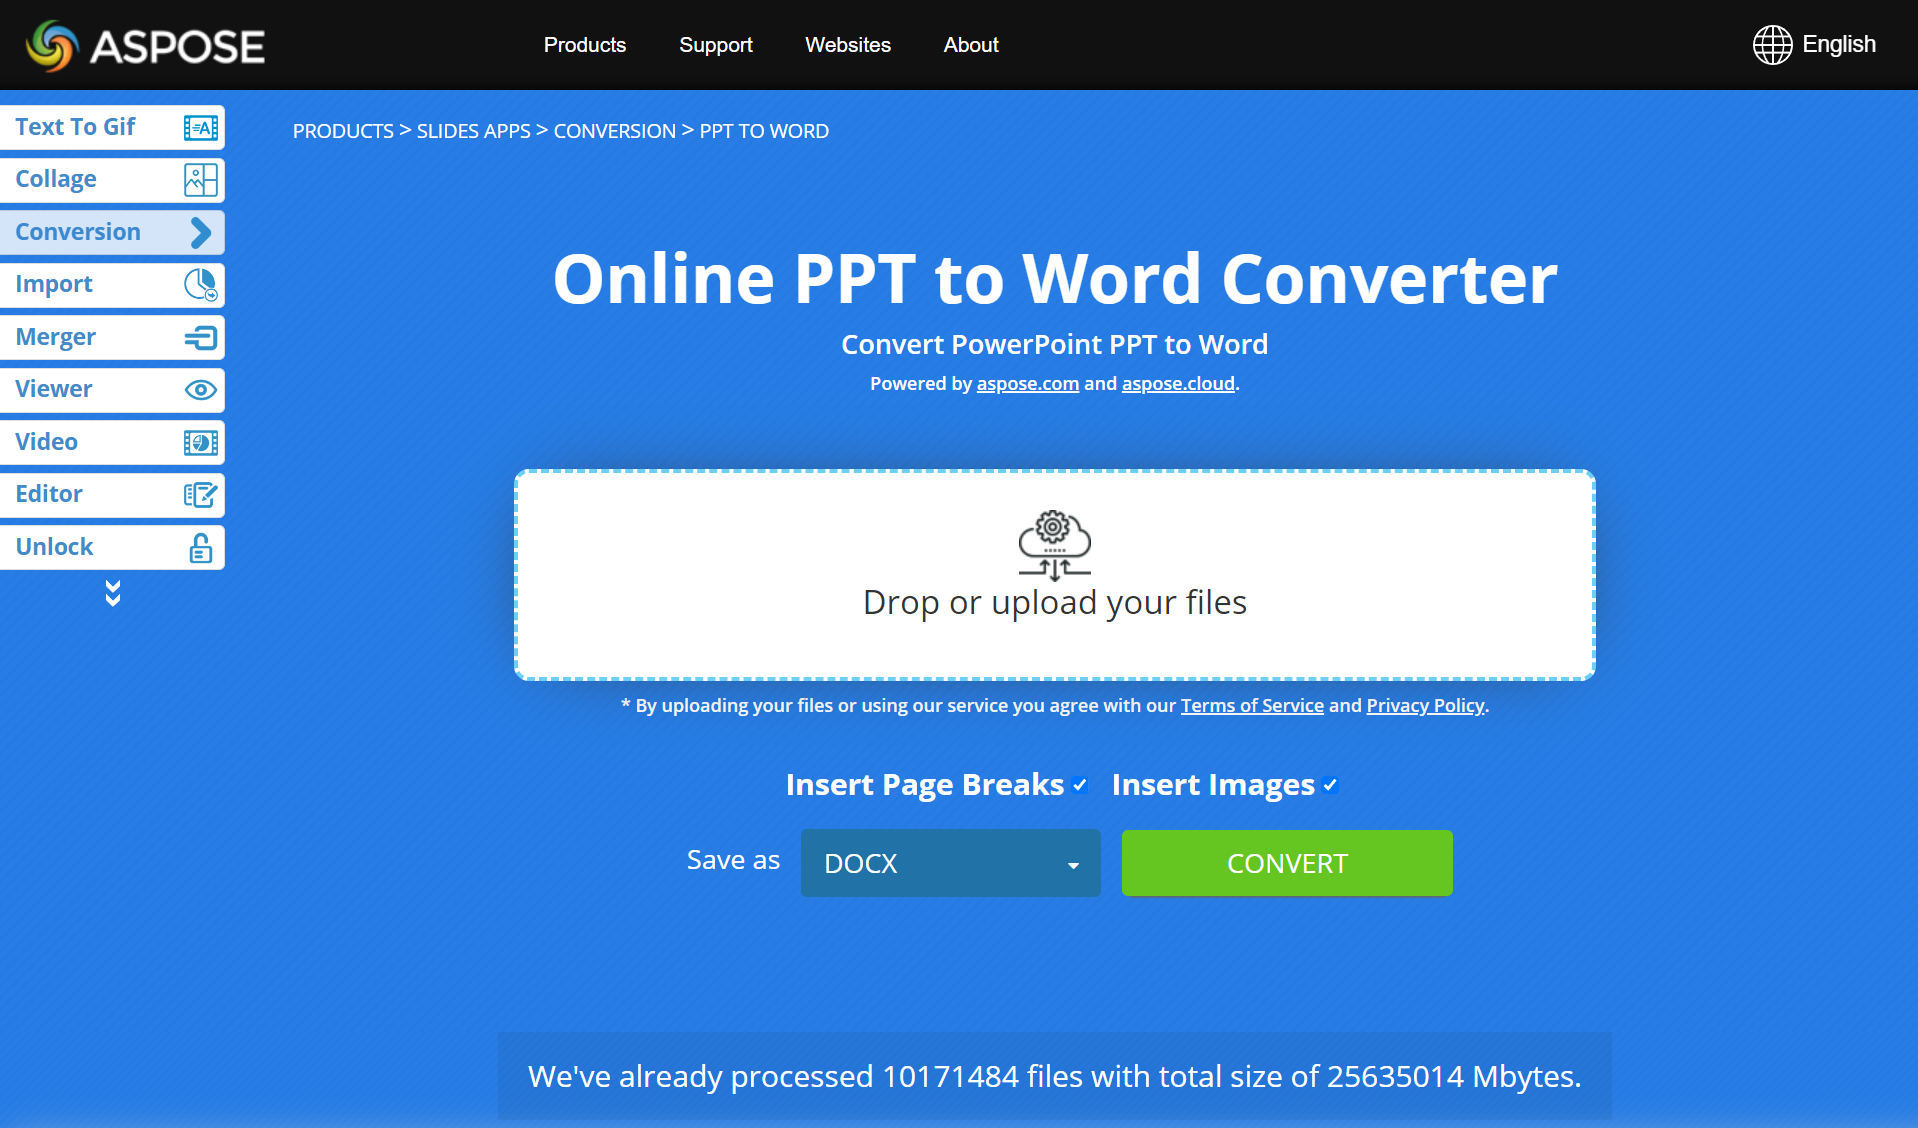Open the Viewer eye icon
This screenshot has height=1128, width=1918.
200,390
